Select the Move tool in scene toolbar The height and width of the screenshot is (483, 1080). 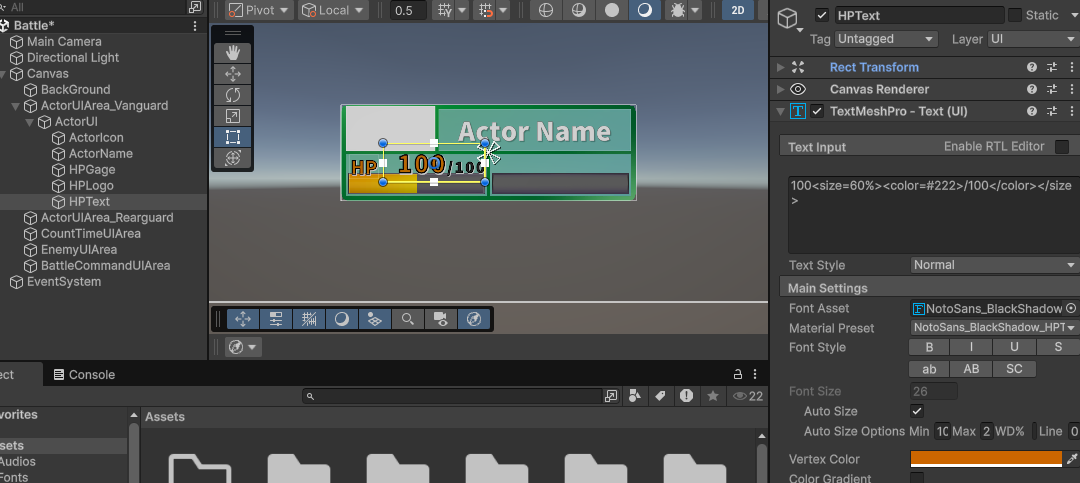(233, 74)
